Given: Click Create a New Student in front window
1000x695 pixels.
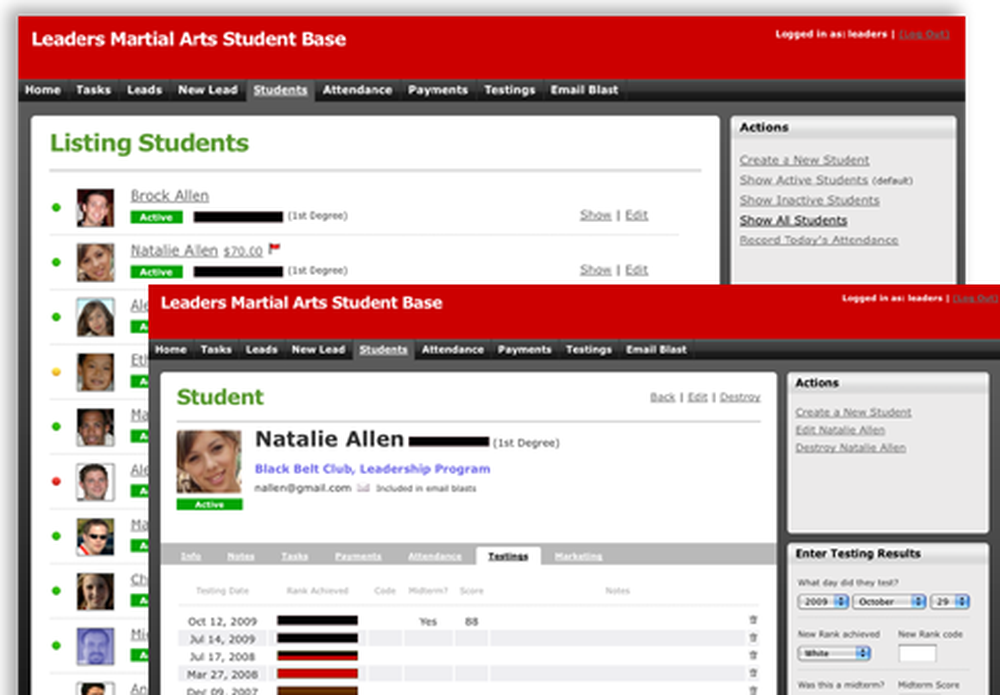Looking at the screenshot, I should pos(853,413).
